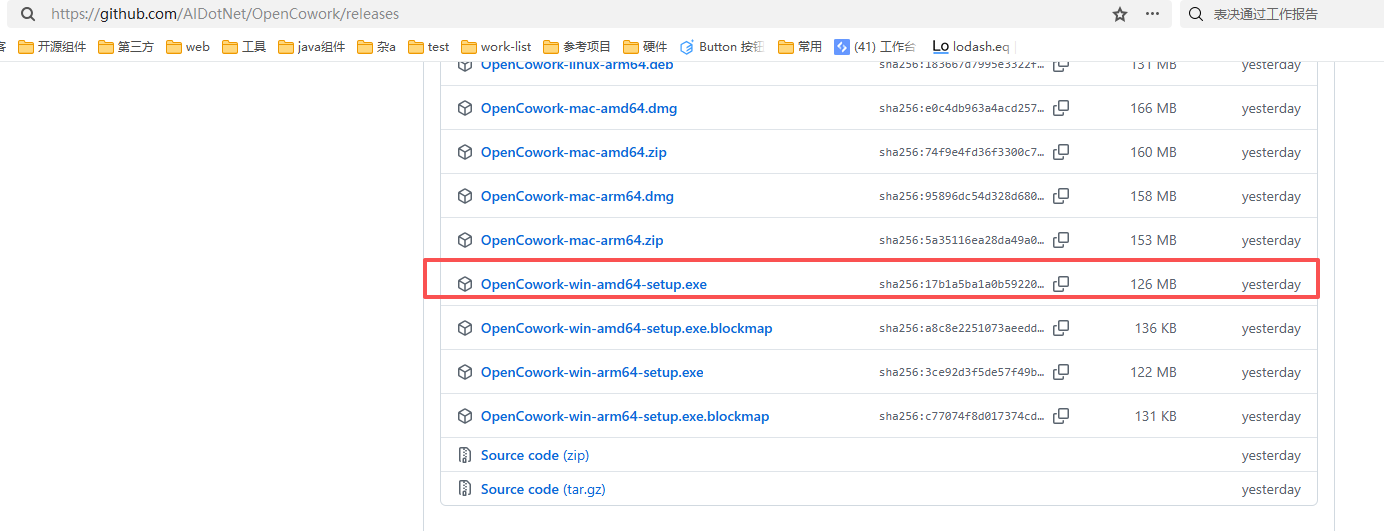
Task: Open the 第三方 bookmark folder
Action: coord(127,47)
